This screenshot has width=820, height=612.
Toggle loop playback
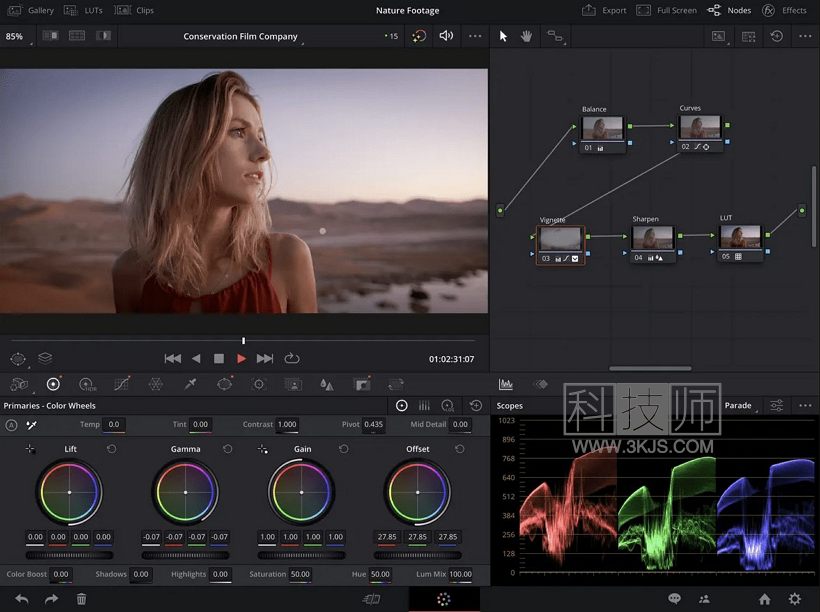292,359
